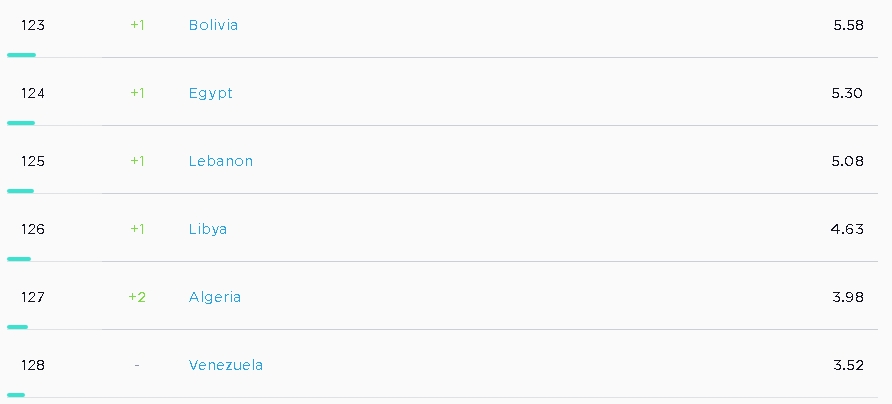Click the teal score bar under rank 128
The height and width of the screenshot is (404, 892).
click(16, 395)
